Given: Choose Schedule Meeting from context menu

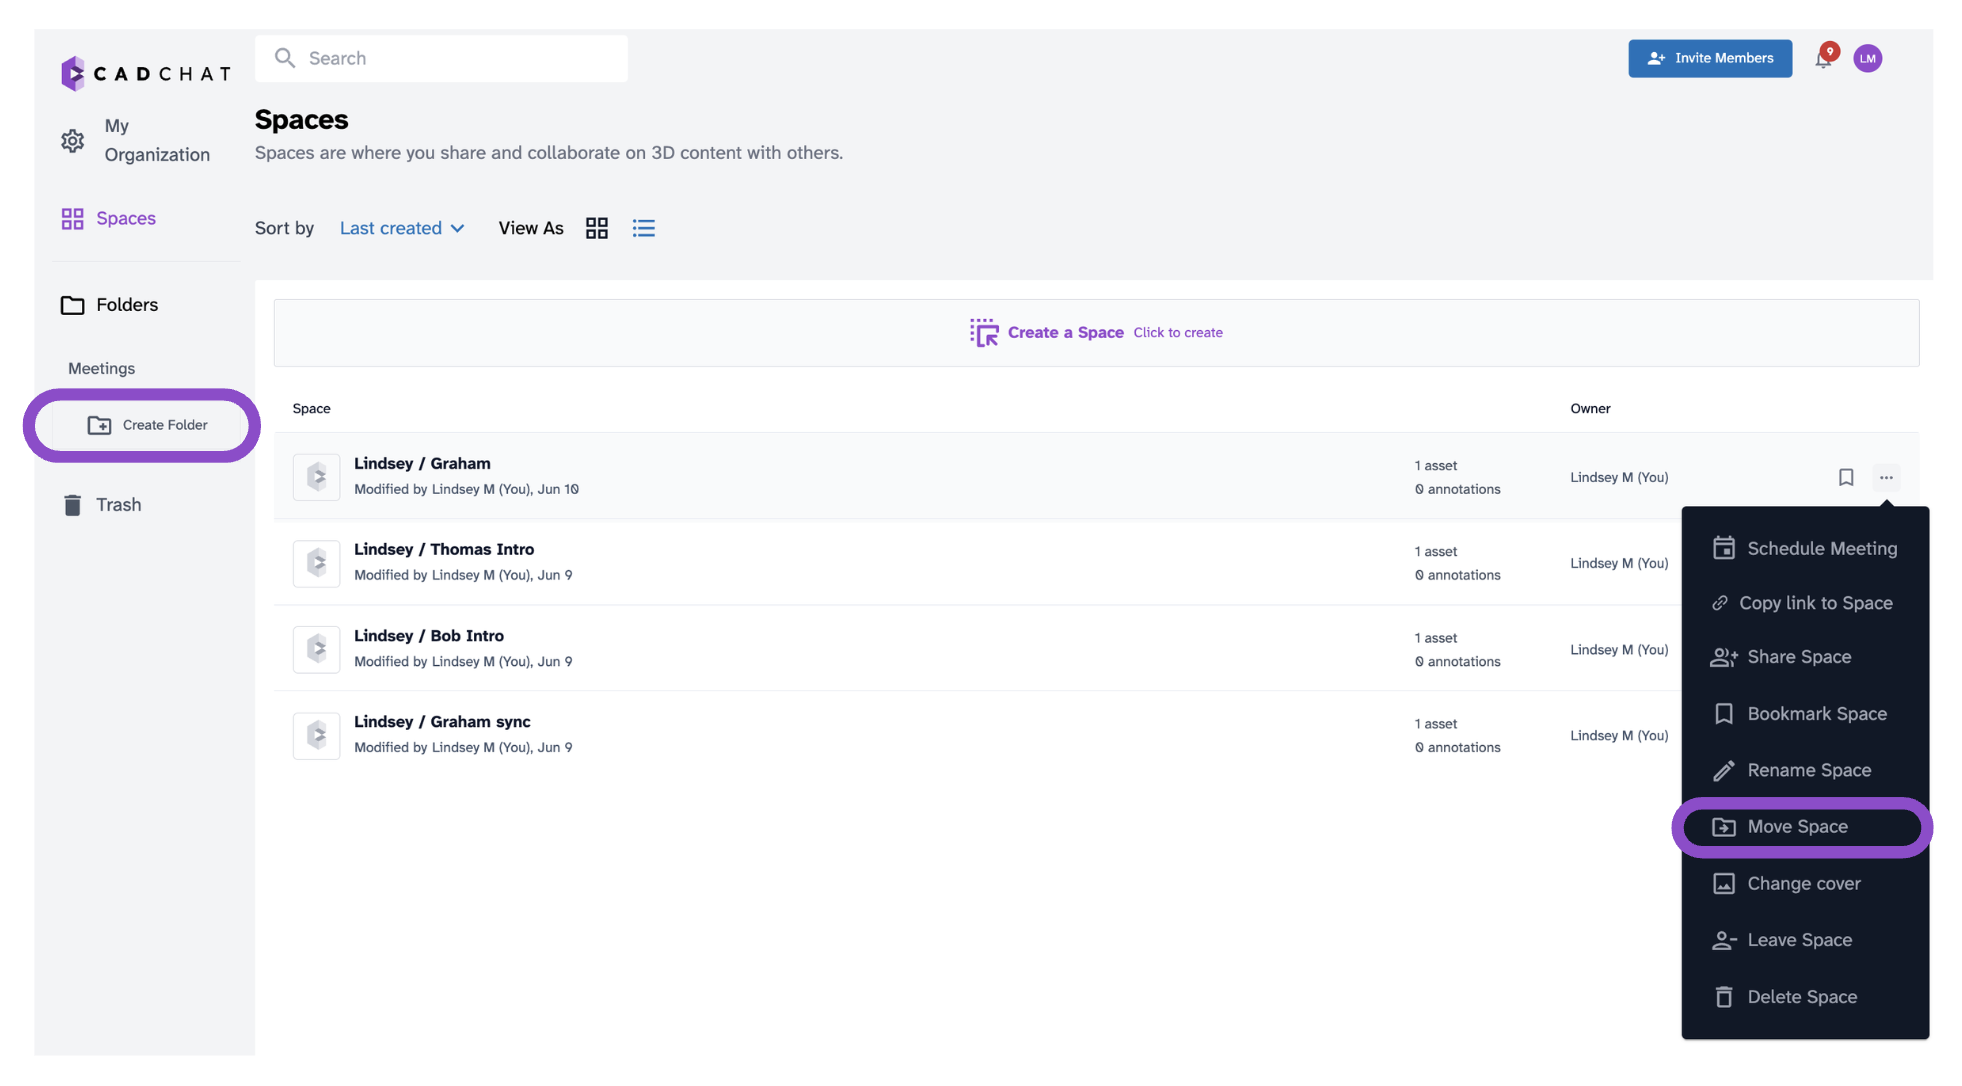Looking at the screenshot, I should (x=1805, y=548).
